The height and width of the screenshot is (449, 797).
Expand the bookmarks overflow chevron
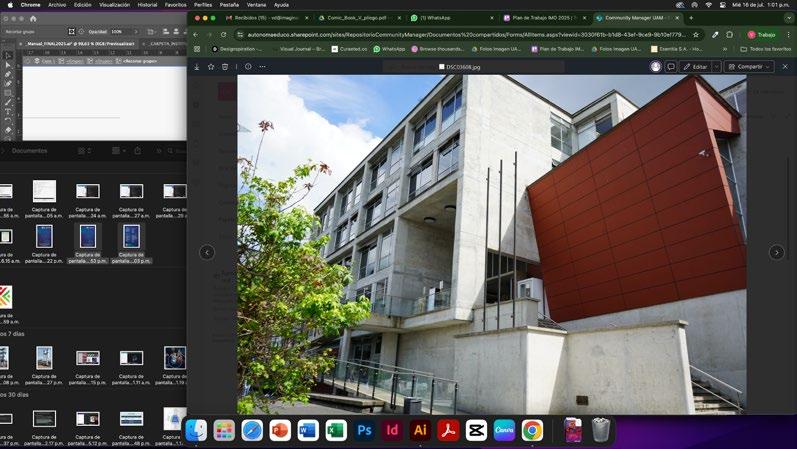click(725, 49)
